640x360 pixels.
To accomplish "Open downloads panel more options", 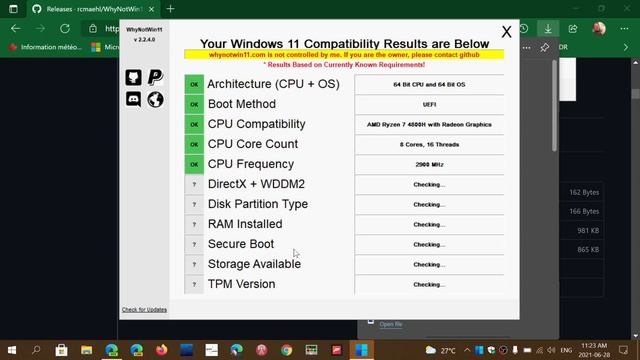I will (x=527, y=48).
